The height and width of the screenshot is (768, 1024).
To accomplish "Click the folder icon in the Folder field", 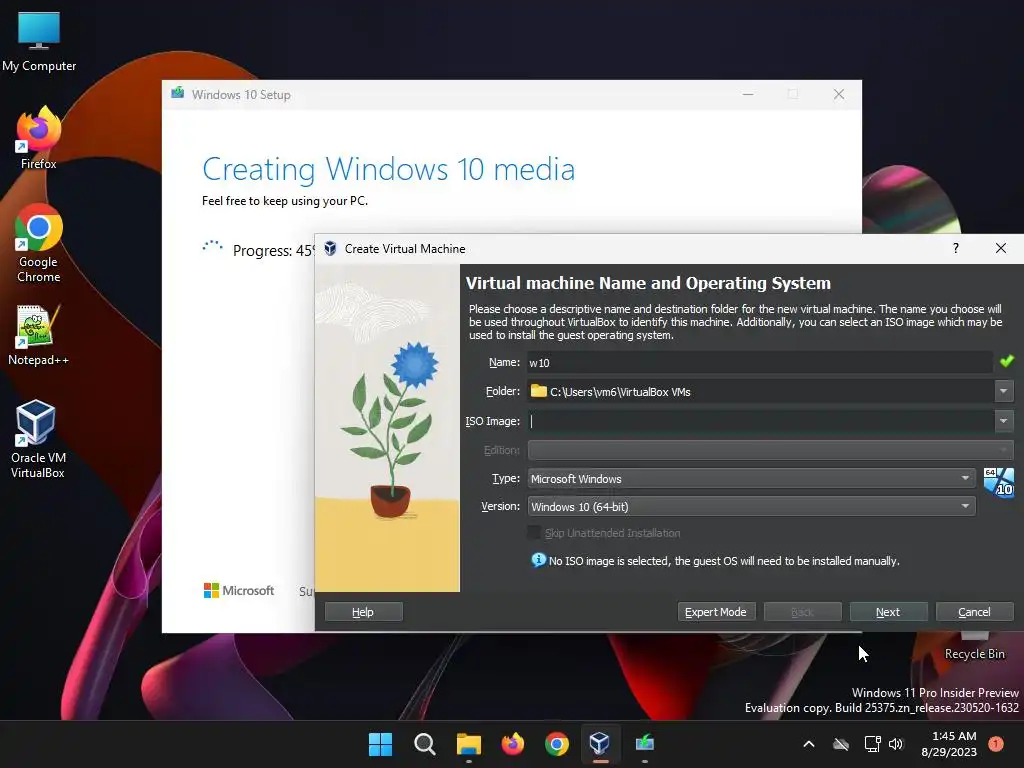I will pos(539,391).
